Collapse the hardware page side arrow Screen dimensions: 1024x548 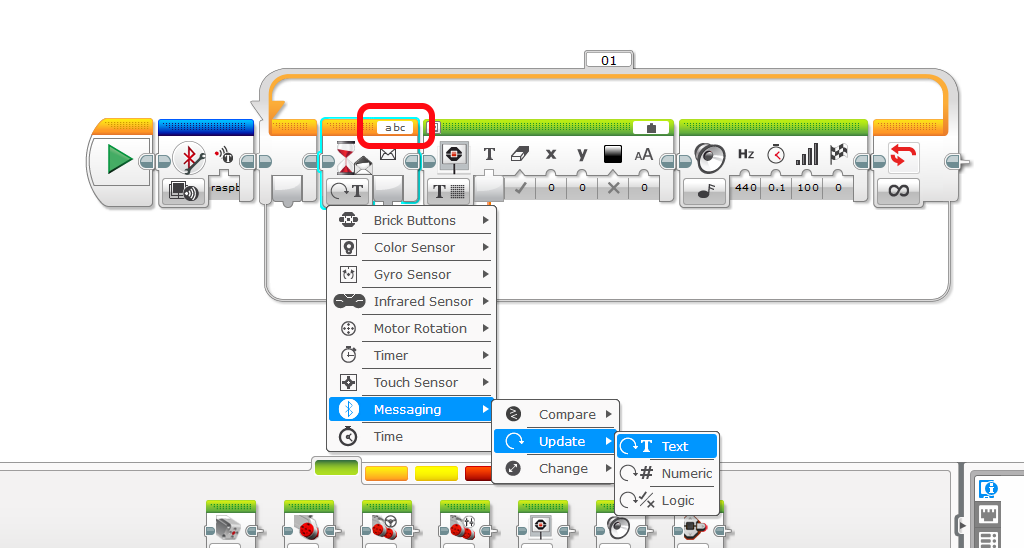pyautogui.click(x=961, y=524)
